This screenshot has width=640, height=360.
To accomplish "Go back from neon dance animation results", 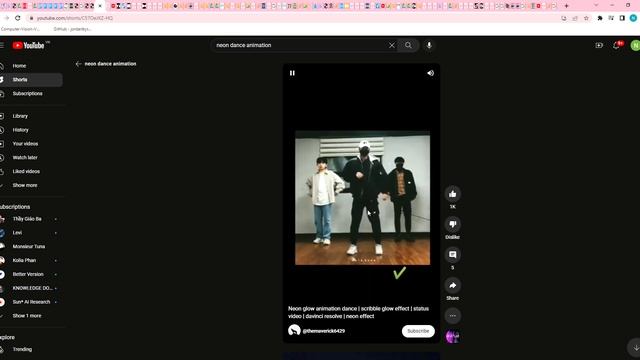I will tap(78, 64).
